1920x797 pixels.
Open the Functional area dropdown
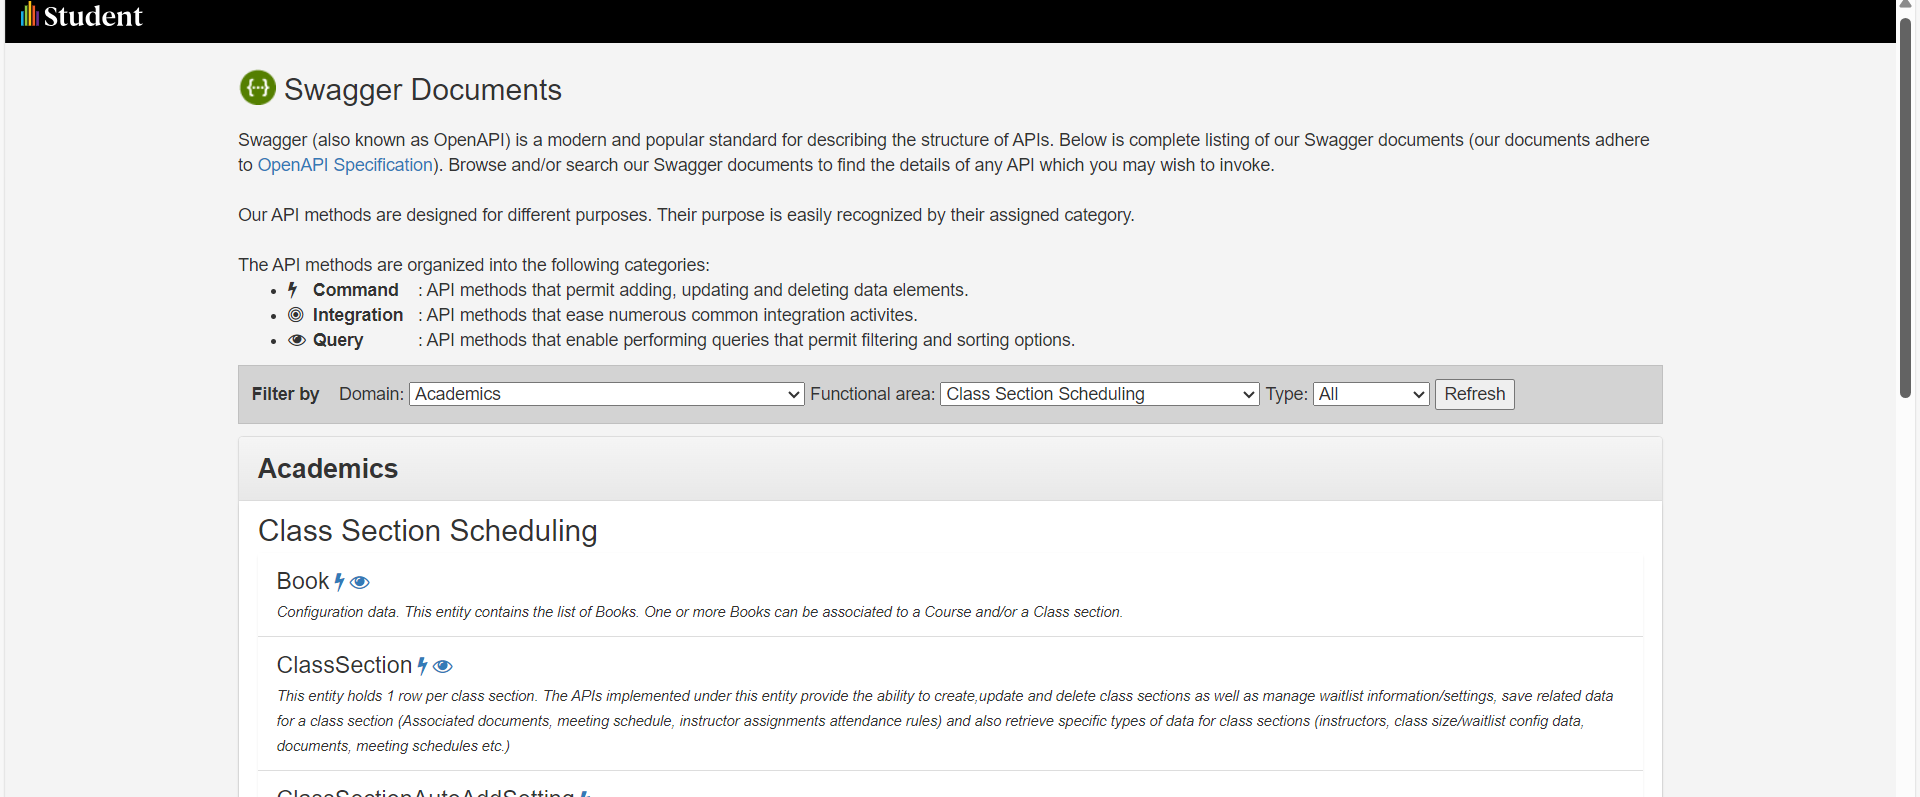point(1100,394)
